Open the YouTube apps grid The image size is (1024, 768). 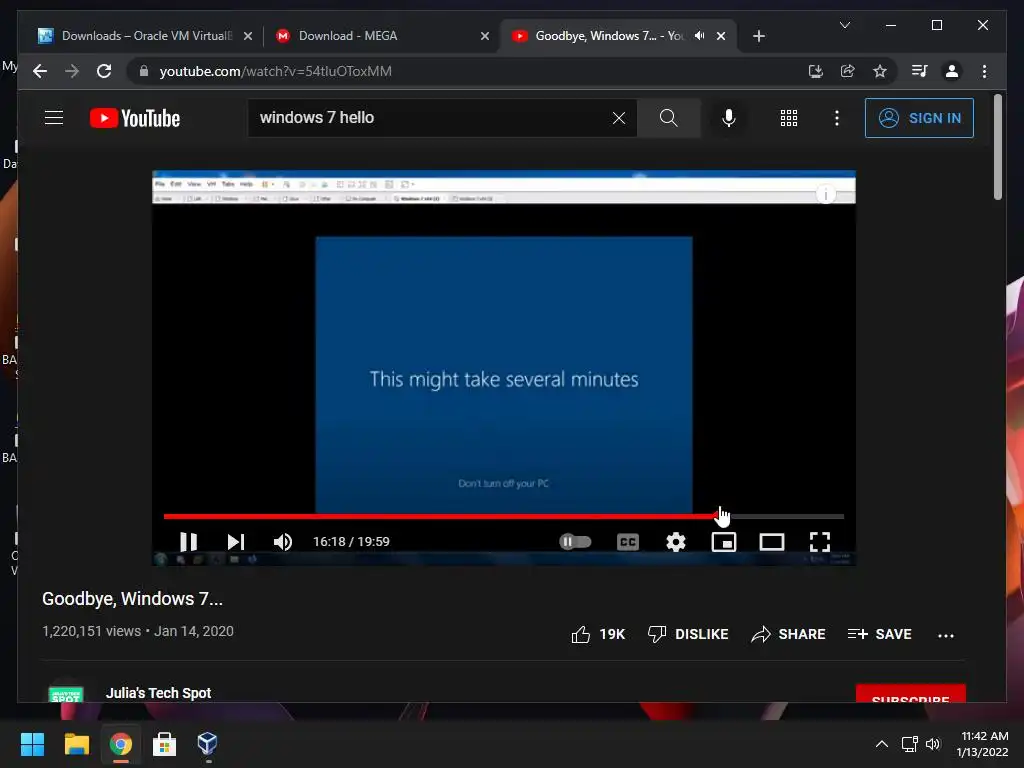(788, 118)
